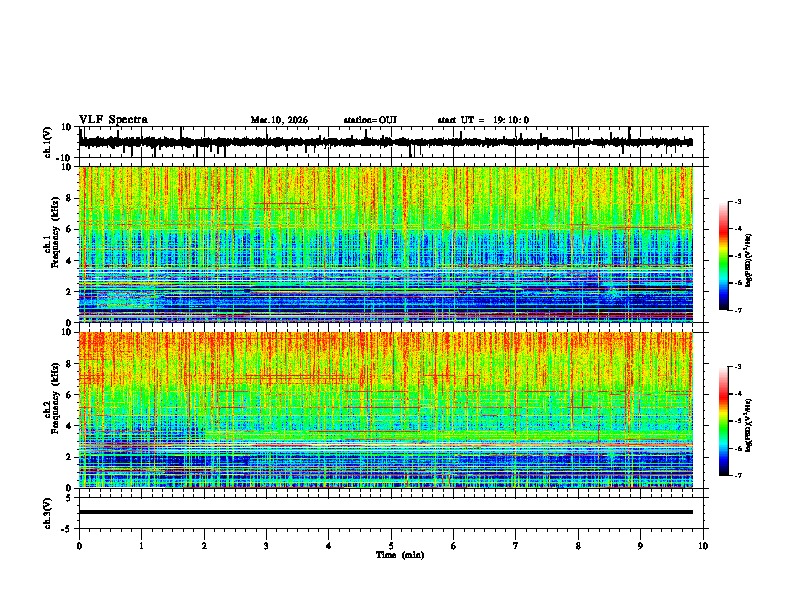Click the "ch.1(V)" waveform axis label

(x=48, y=142)
